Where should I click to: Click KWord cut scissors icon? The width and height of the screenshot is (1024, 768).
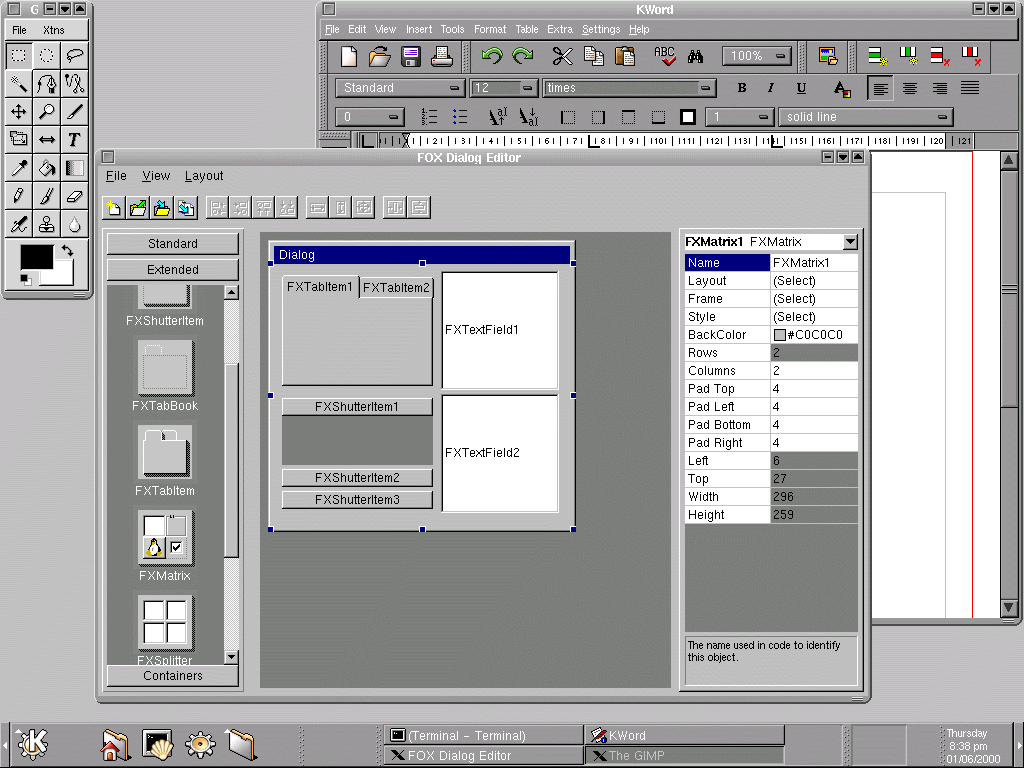tap(562, 57)
